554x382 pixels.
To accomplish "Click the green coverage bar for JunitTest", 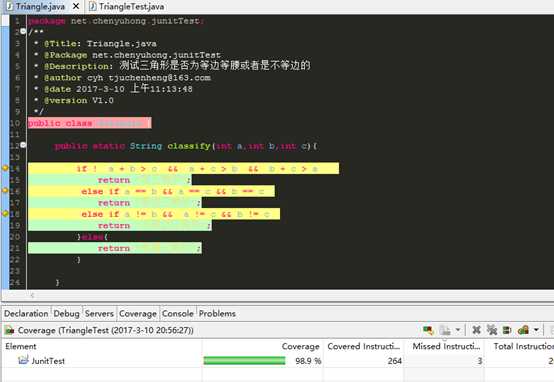I will [x=244, y=361].
